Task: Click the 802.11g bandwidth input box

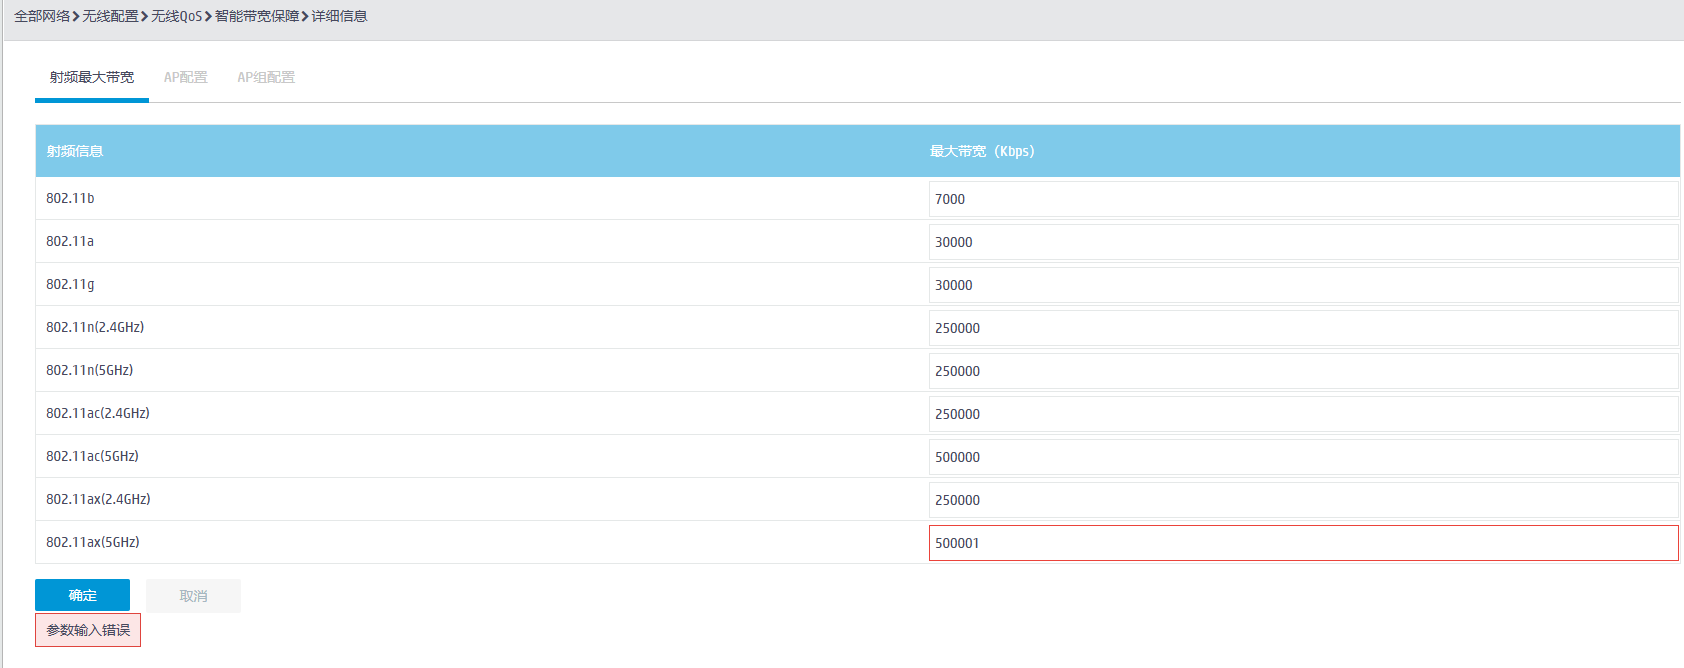Action: [1302, 285]
